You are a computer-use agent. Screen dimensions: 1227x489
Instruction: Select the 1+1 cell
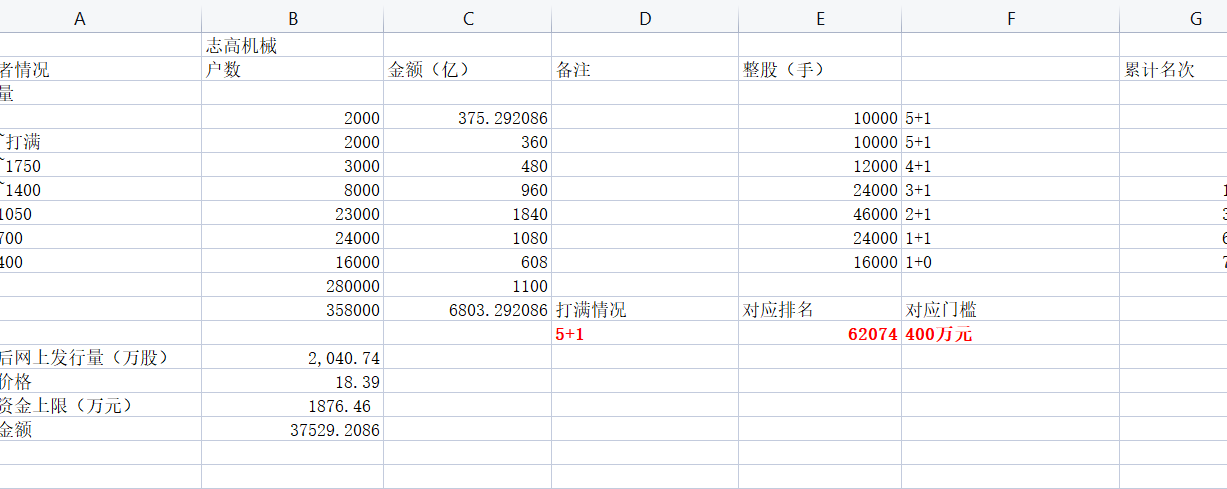(x=1010, y=237)
